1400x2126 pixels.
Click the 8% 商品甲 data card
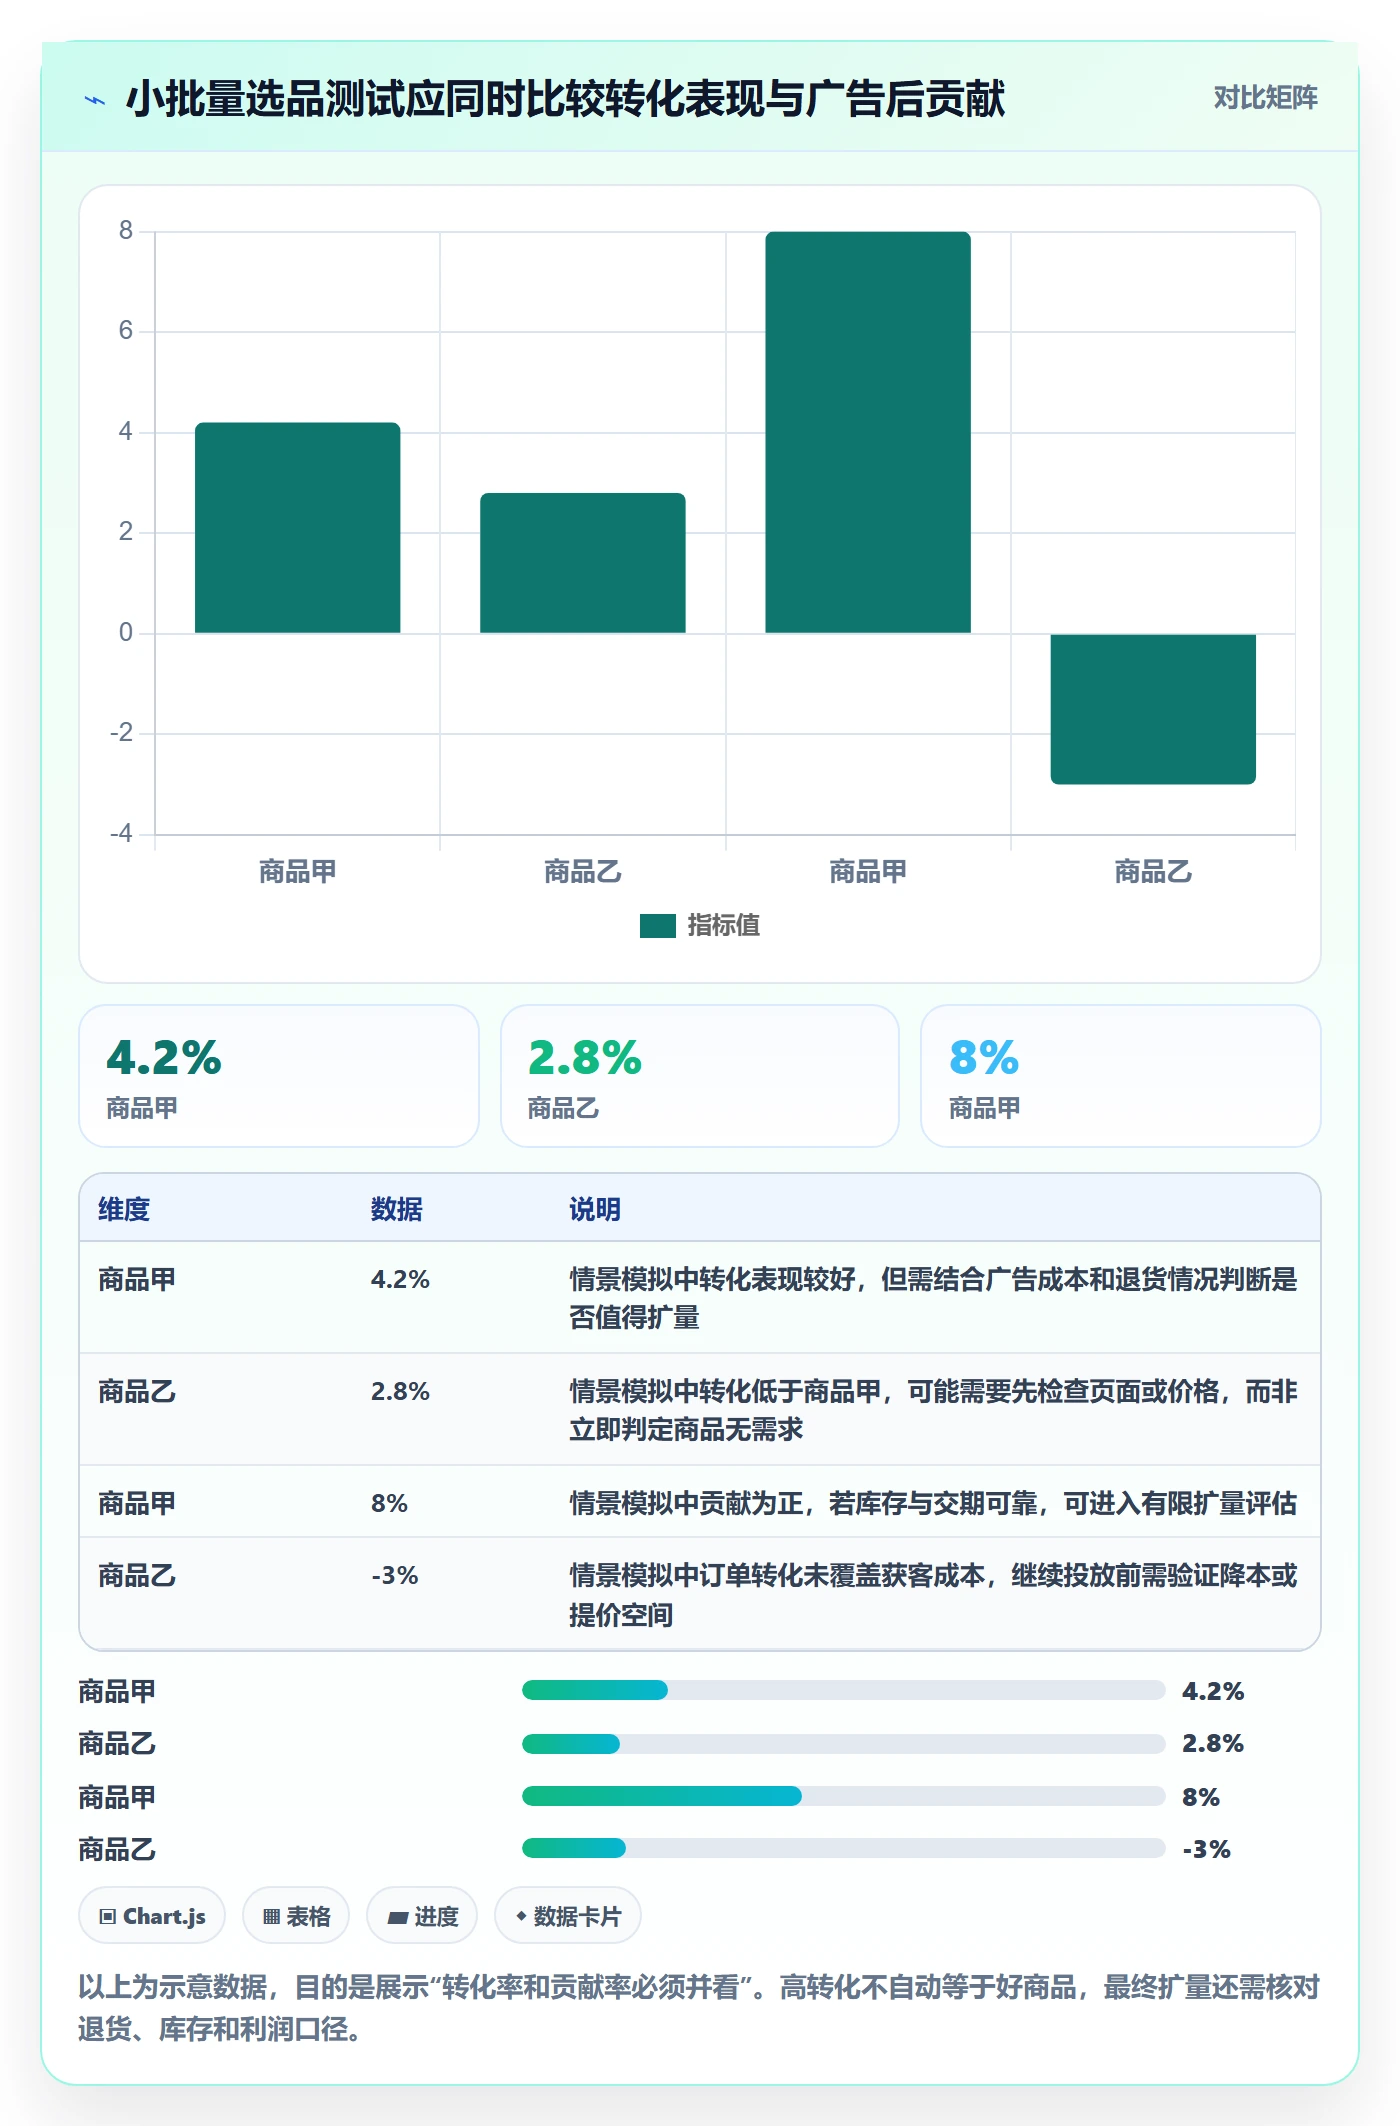click(x=1121, y=1076)
